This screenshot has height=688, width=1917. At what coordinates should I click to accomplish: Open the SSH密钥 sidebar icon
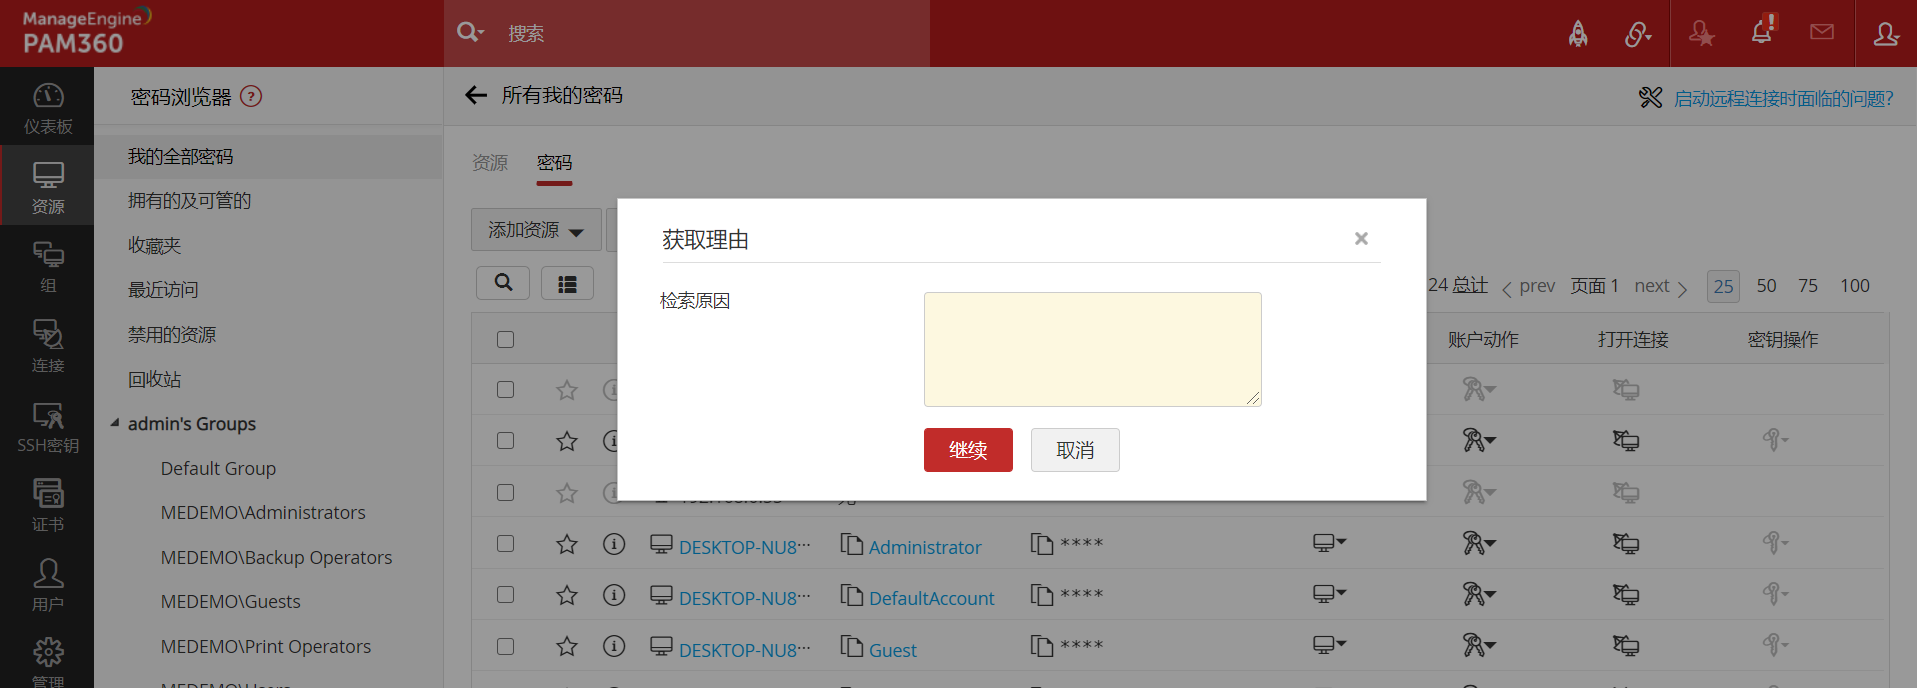click(x=48, y=426)
